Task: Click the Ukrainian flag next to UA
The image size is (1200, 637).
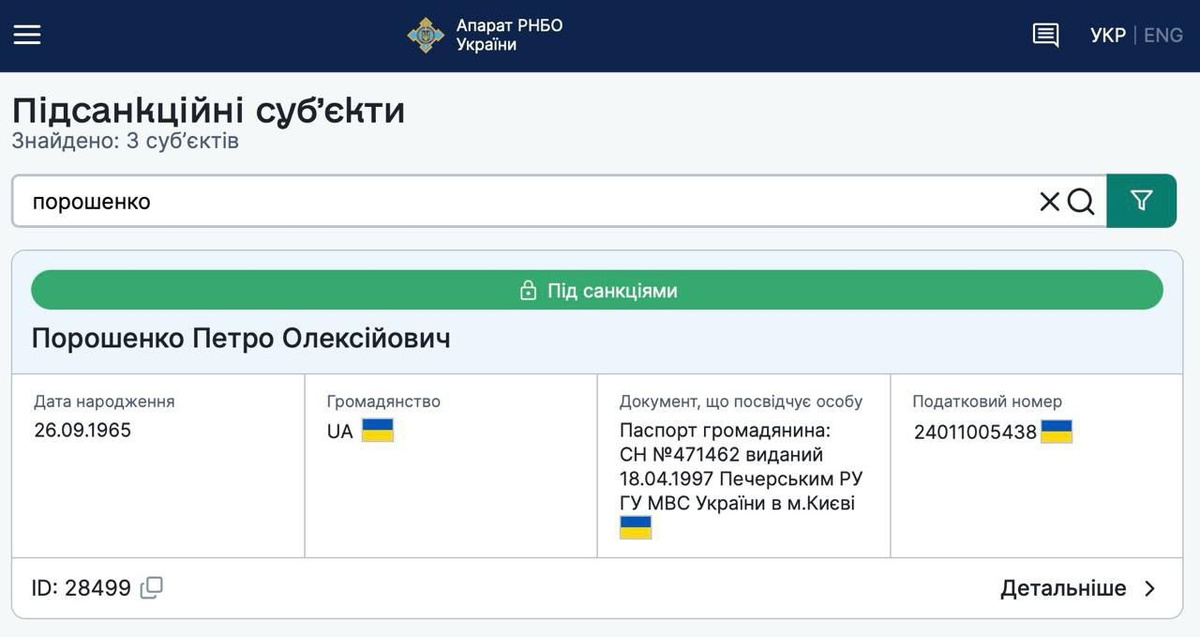Action: click(377, 431)
